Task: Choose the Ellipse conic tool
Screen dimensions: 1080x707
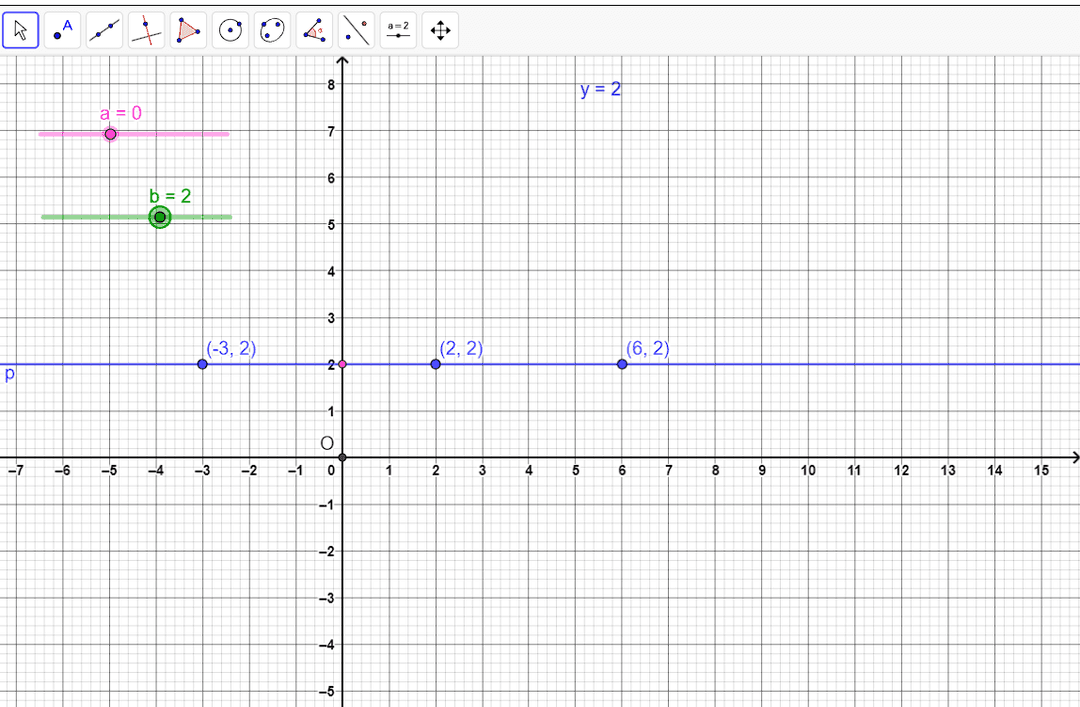Action: (x=272, y=31)
